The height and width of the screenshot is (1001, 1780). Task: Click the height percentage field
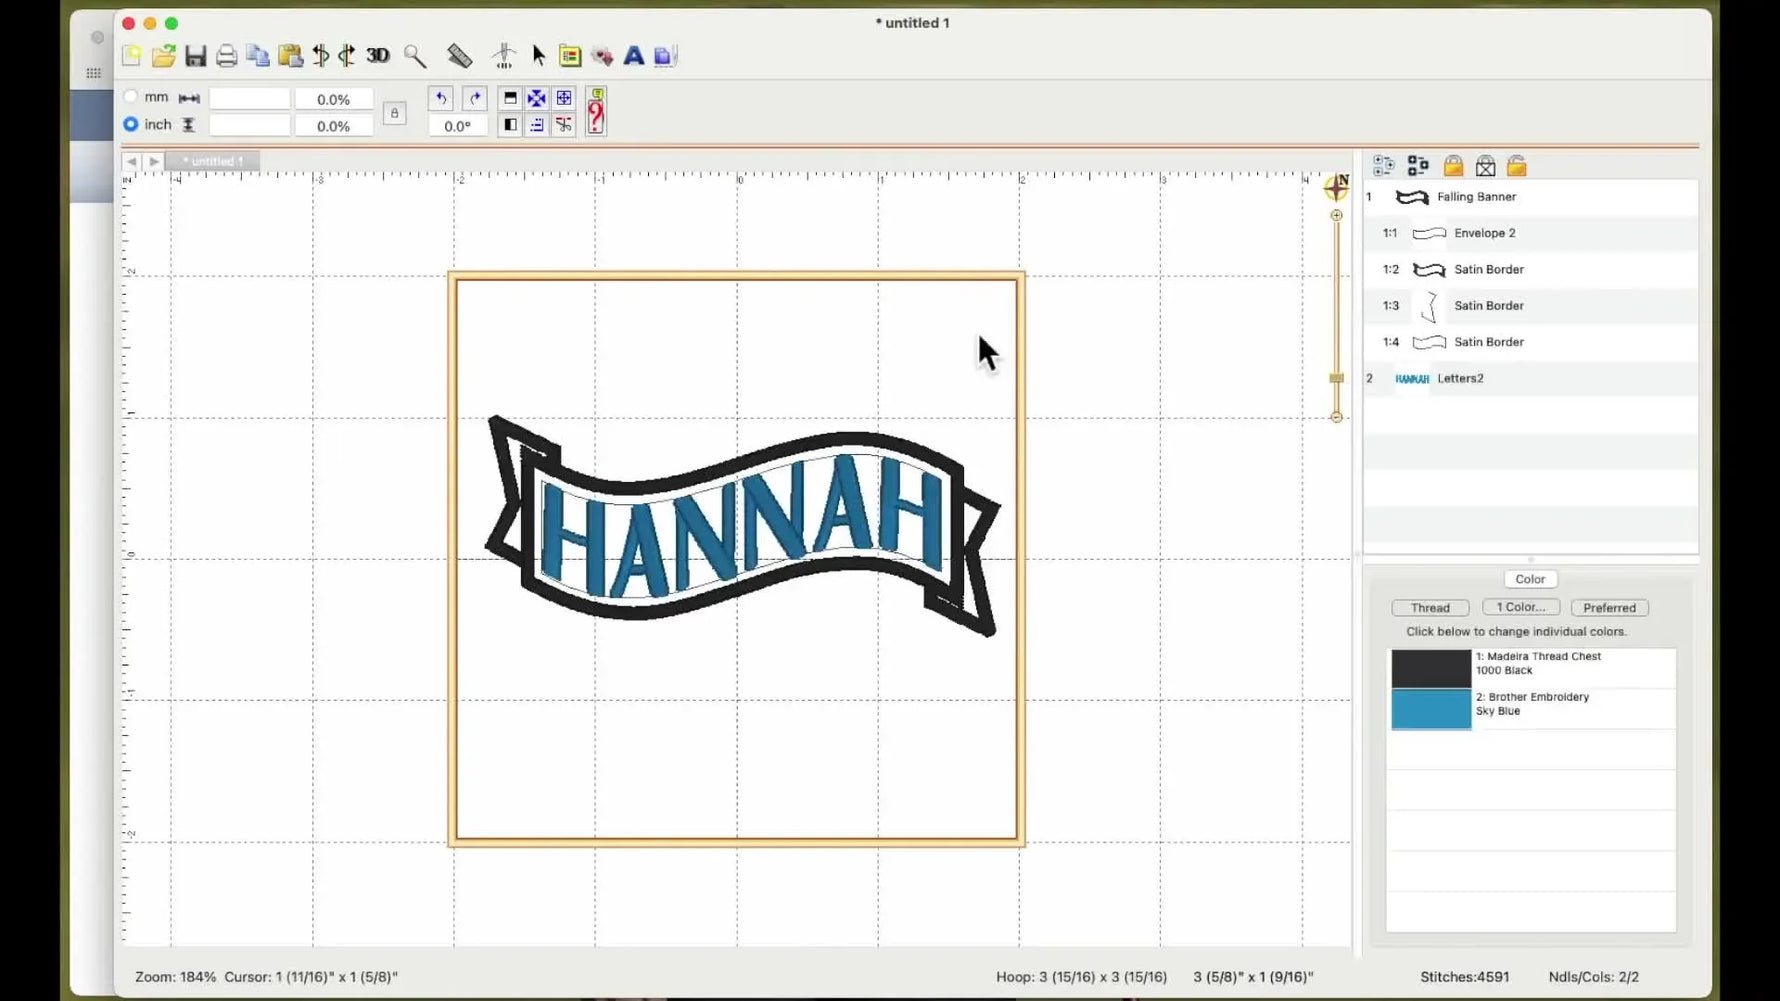334,126
